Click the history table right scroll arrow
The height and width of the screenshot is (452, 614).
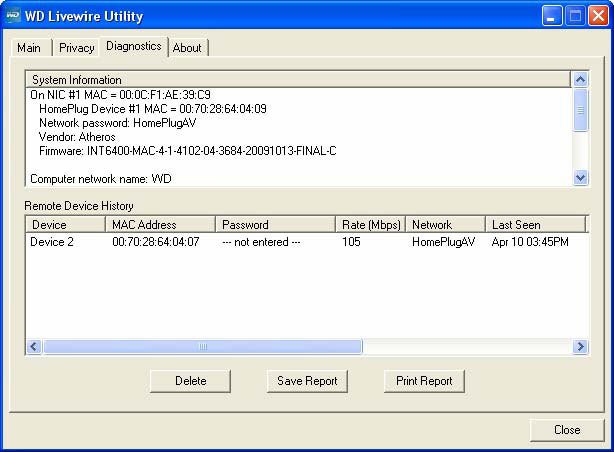(x=580, y=347)
